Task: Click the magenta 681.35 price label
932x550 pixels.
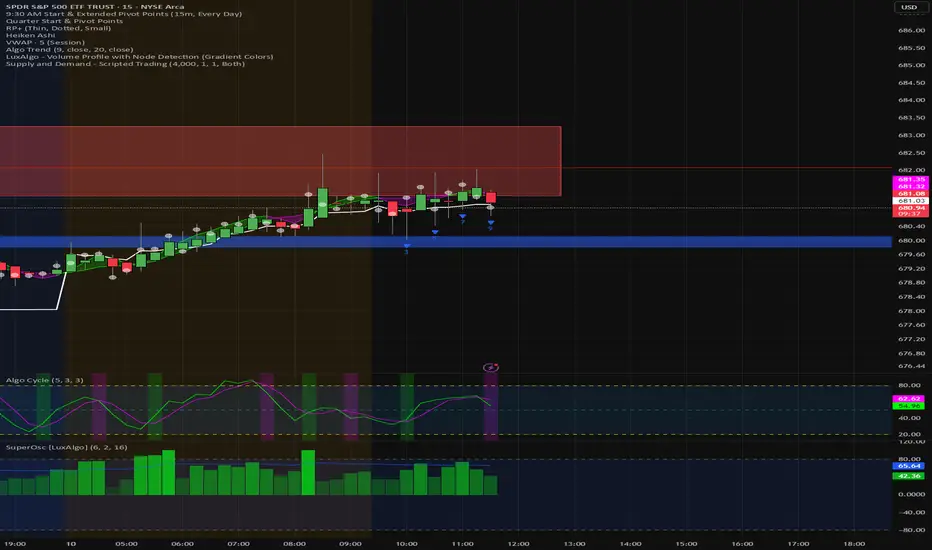Action: (x=910, y=179)
